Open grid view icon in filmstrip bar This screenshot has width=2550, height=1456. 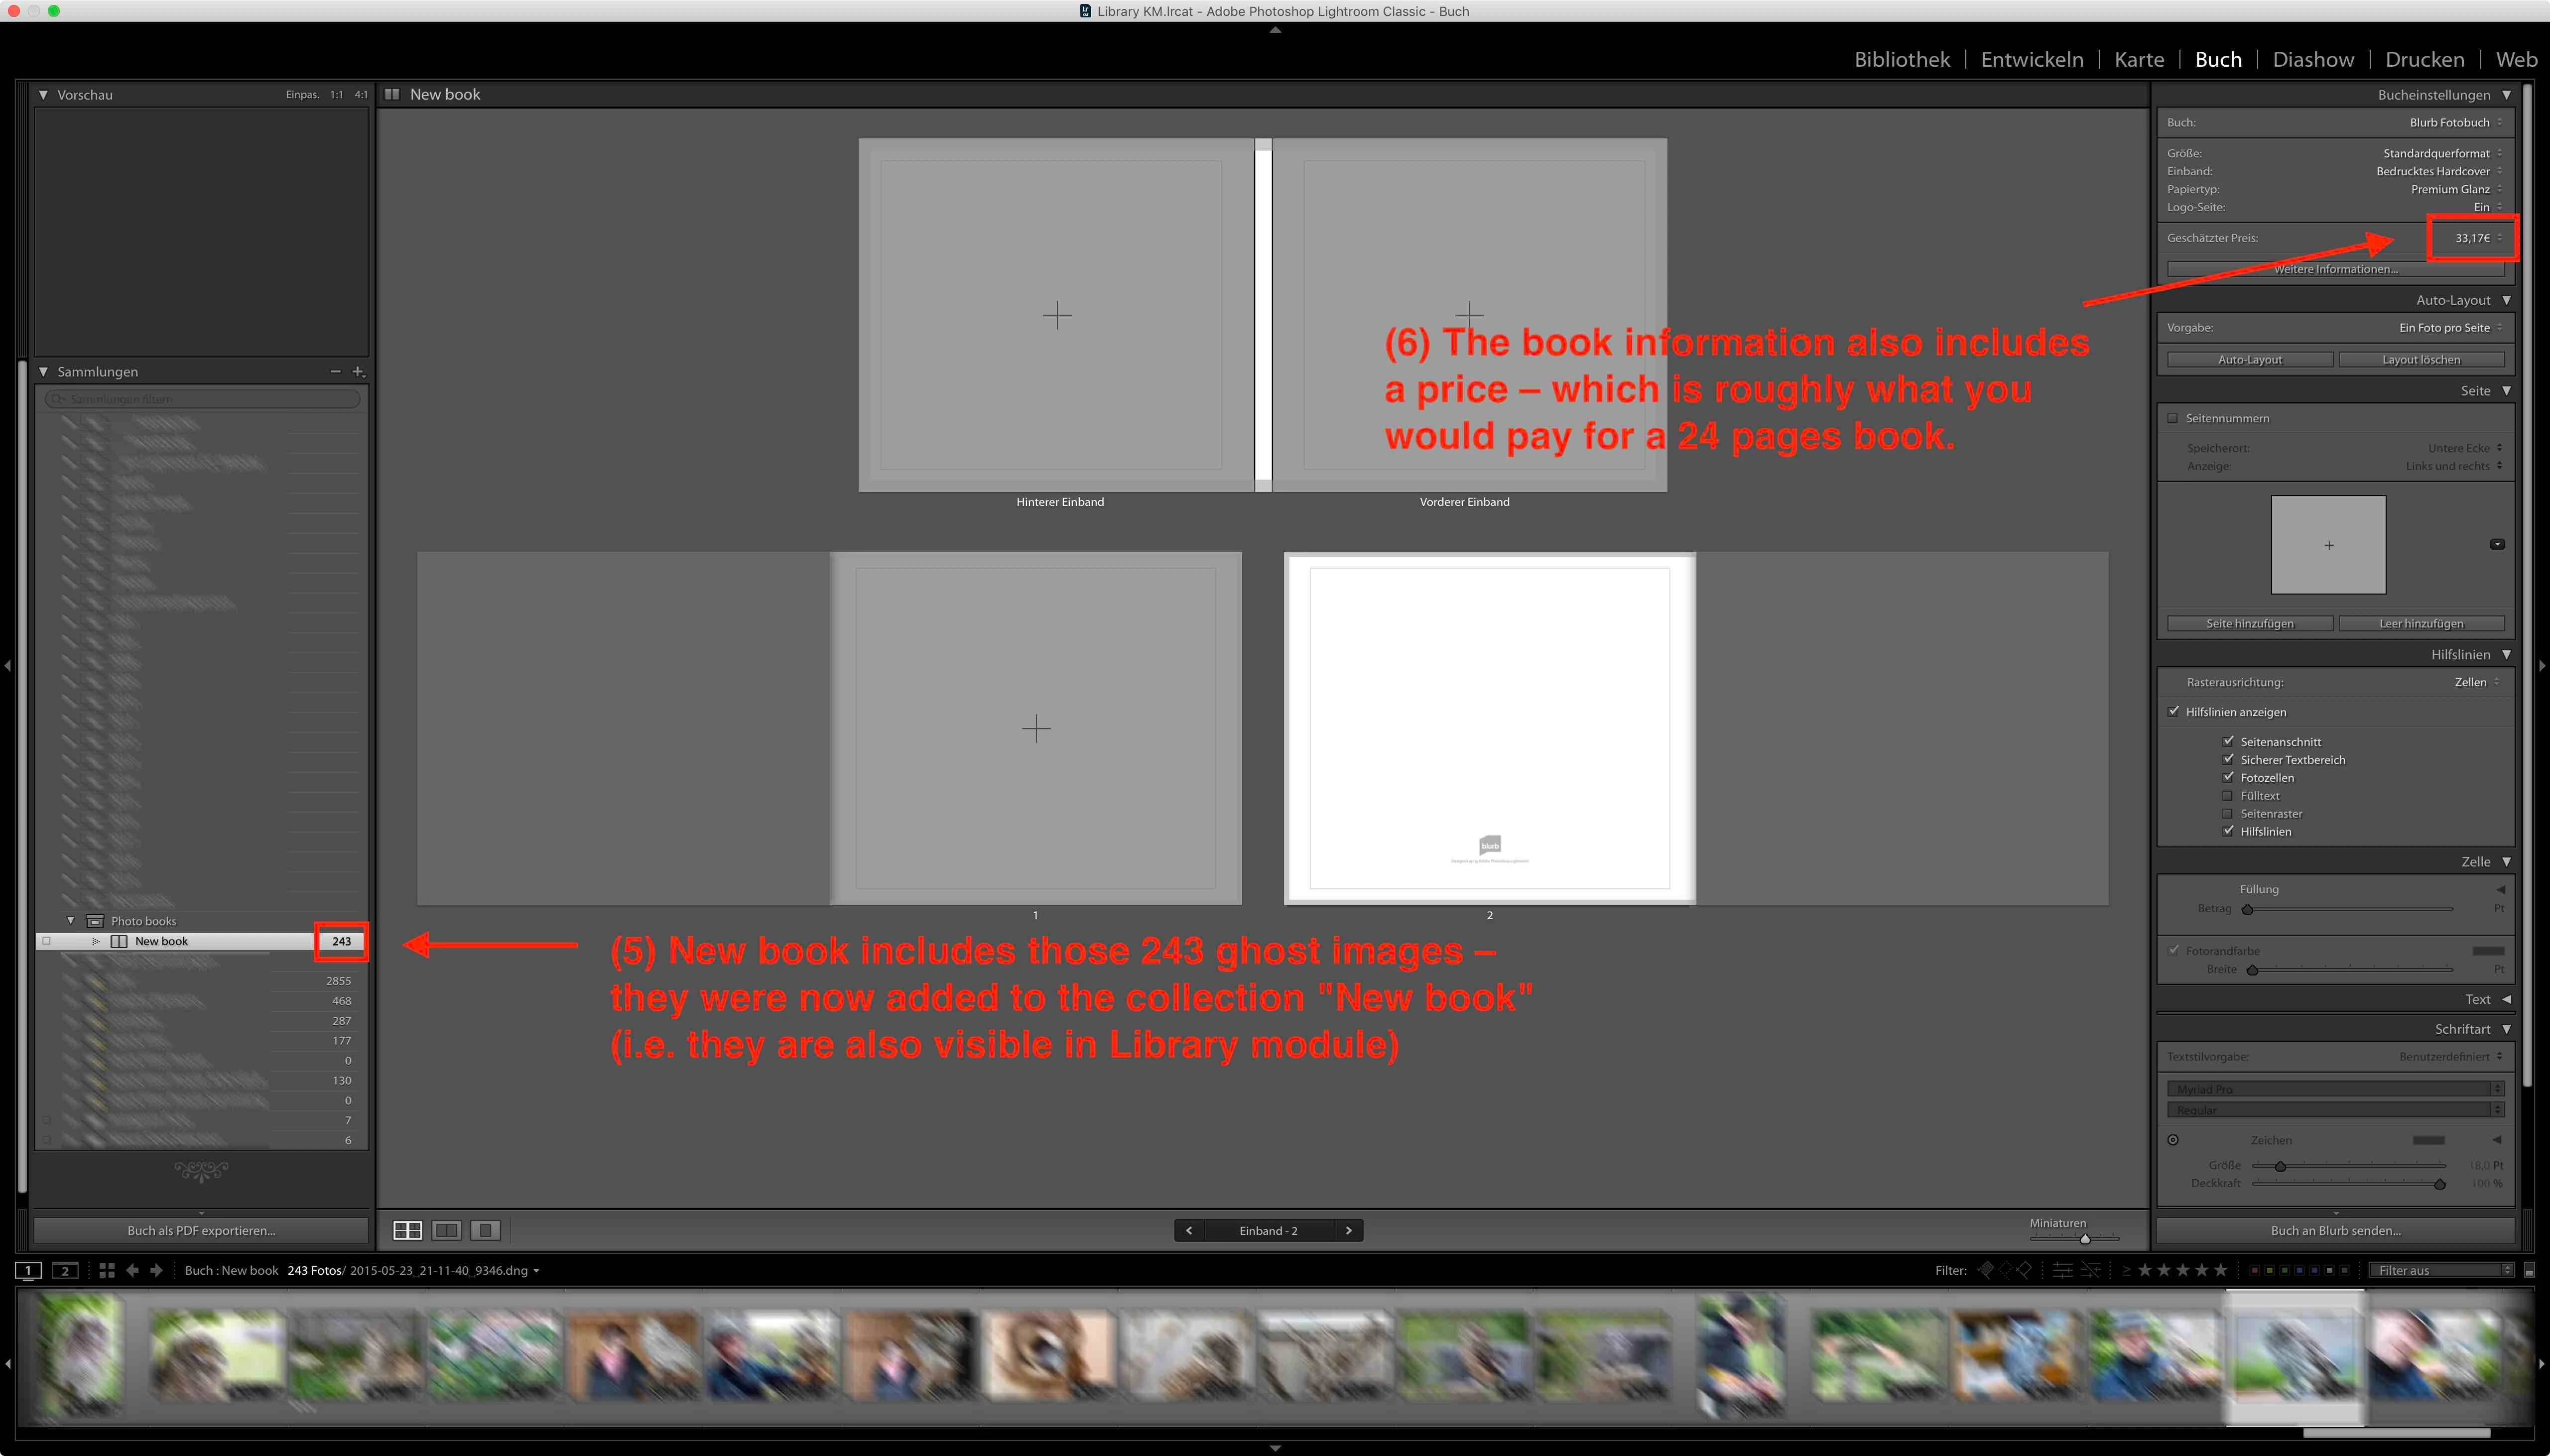click(x=107, y=1270)
